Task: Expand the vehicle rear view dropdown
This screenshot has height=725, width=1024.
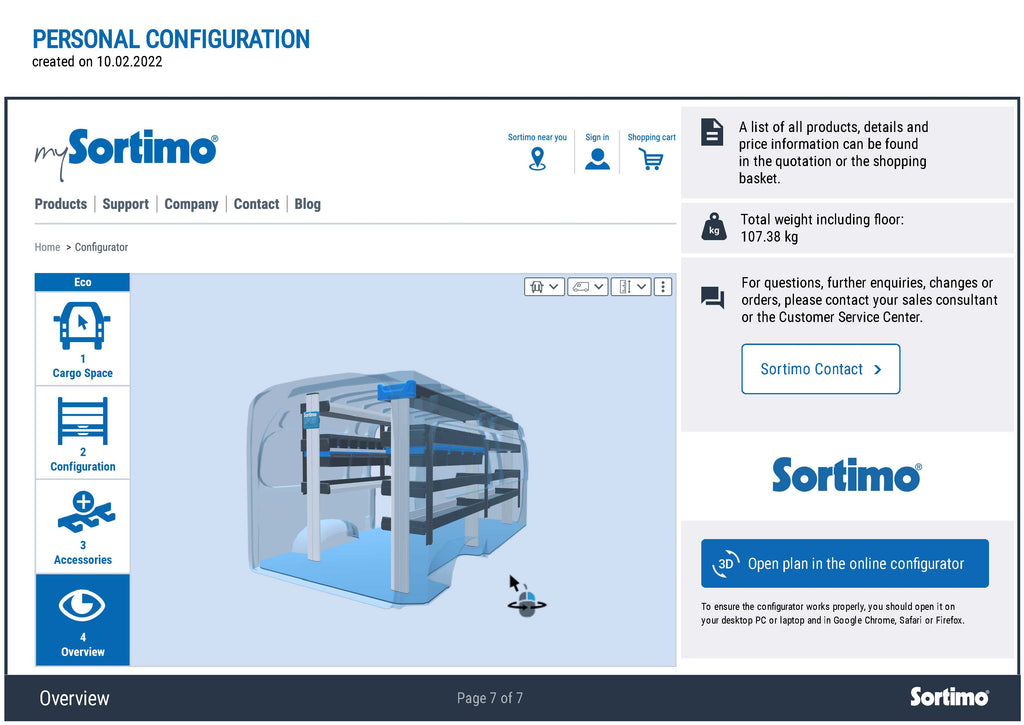Action: [x=544, y=287]
